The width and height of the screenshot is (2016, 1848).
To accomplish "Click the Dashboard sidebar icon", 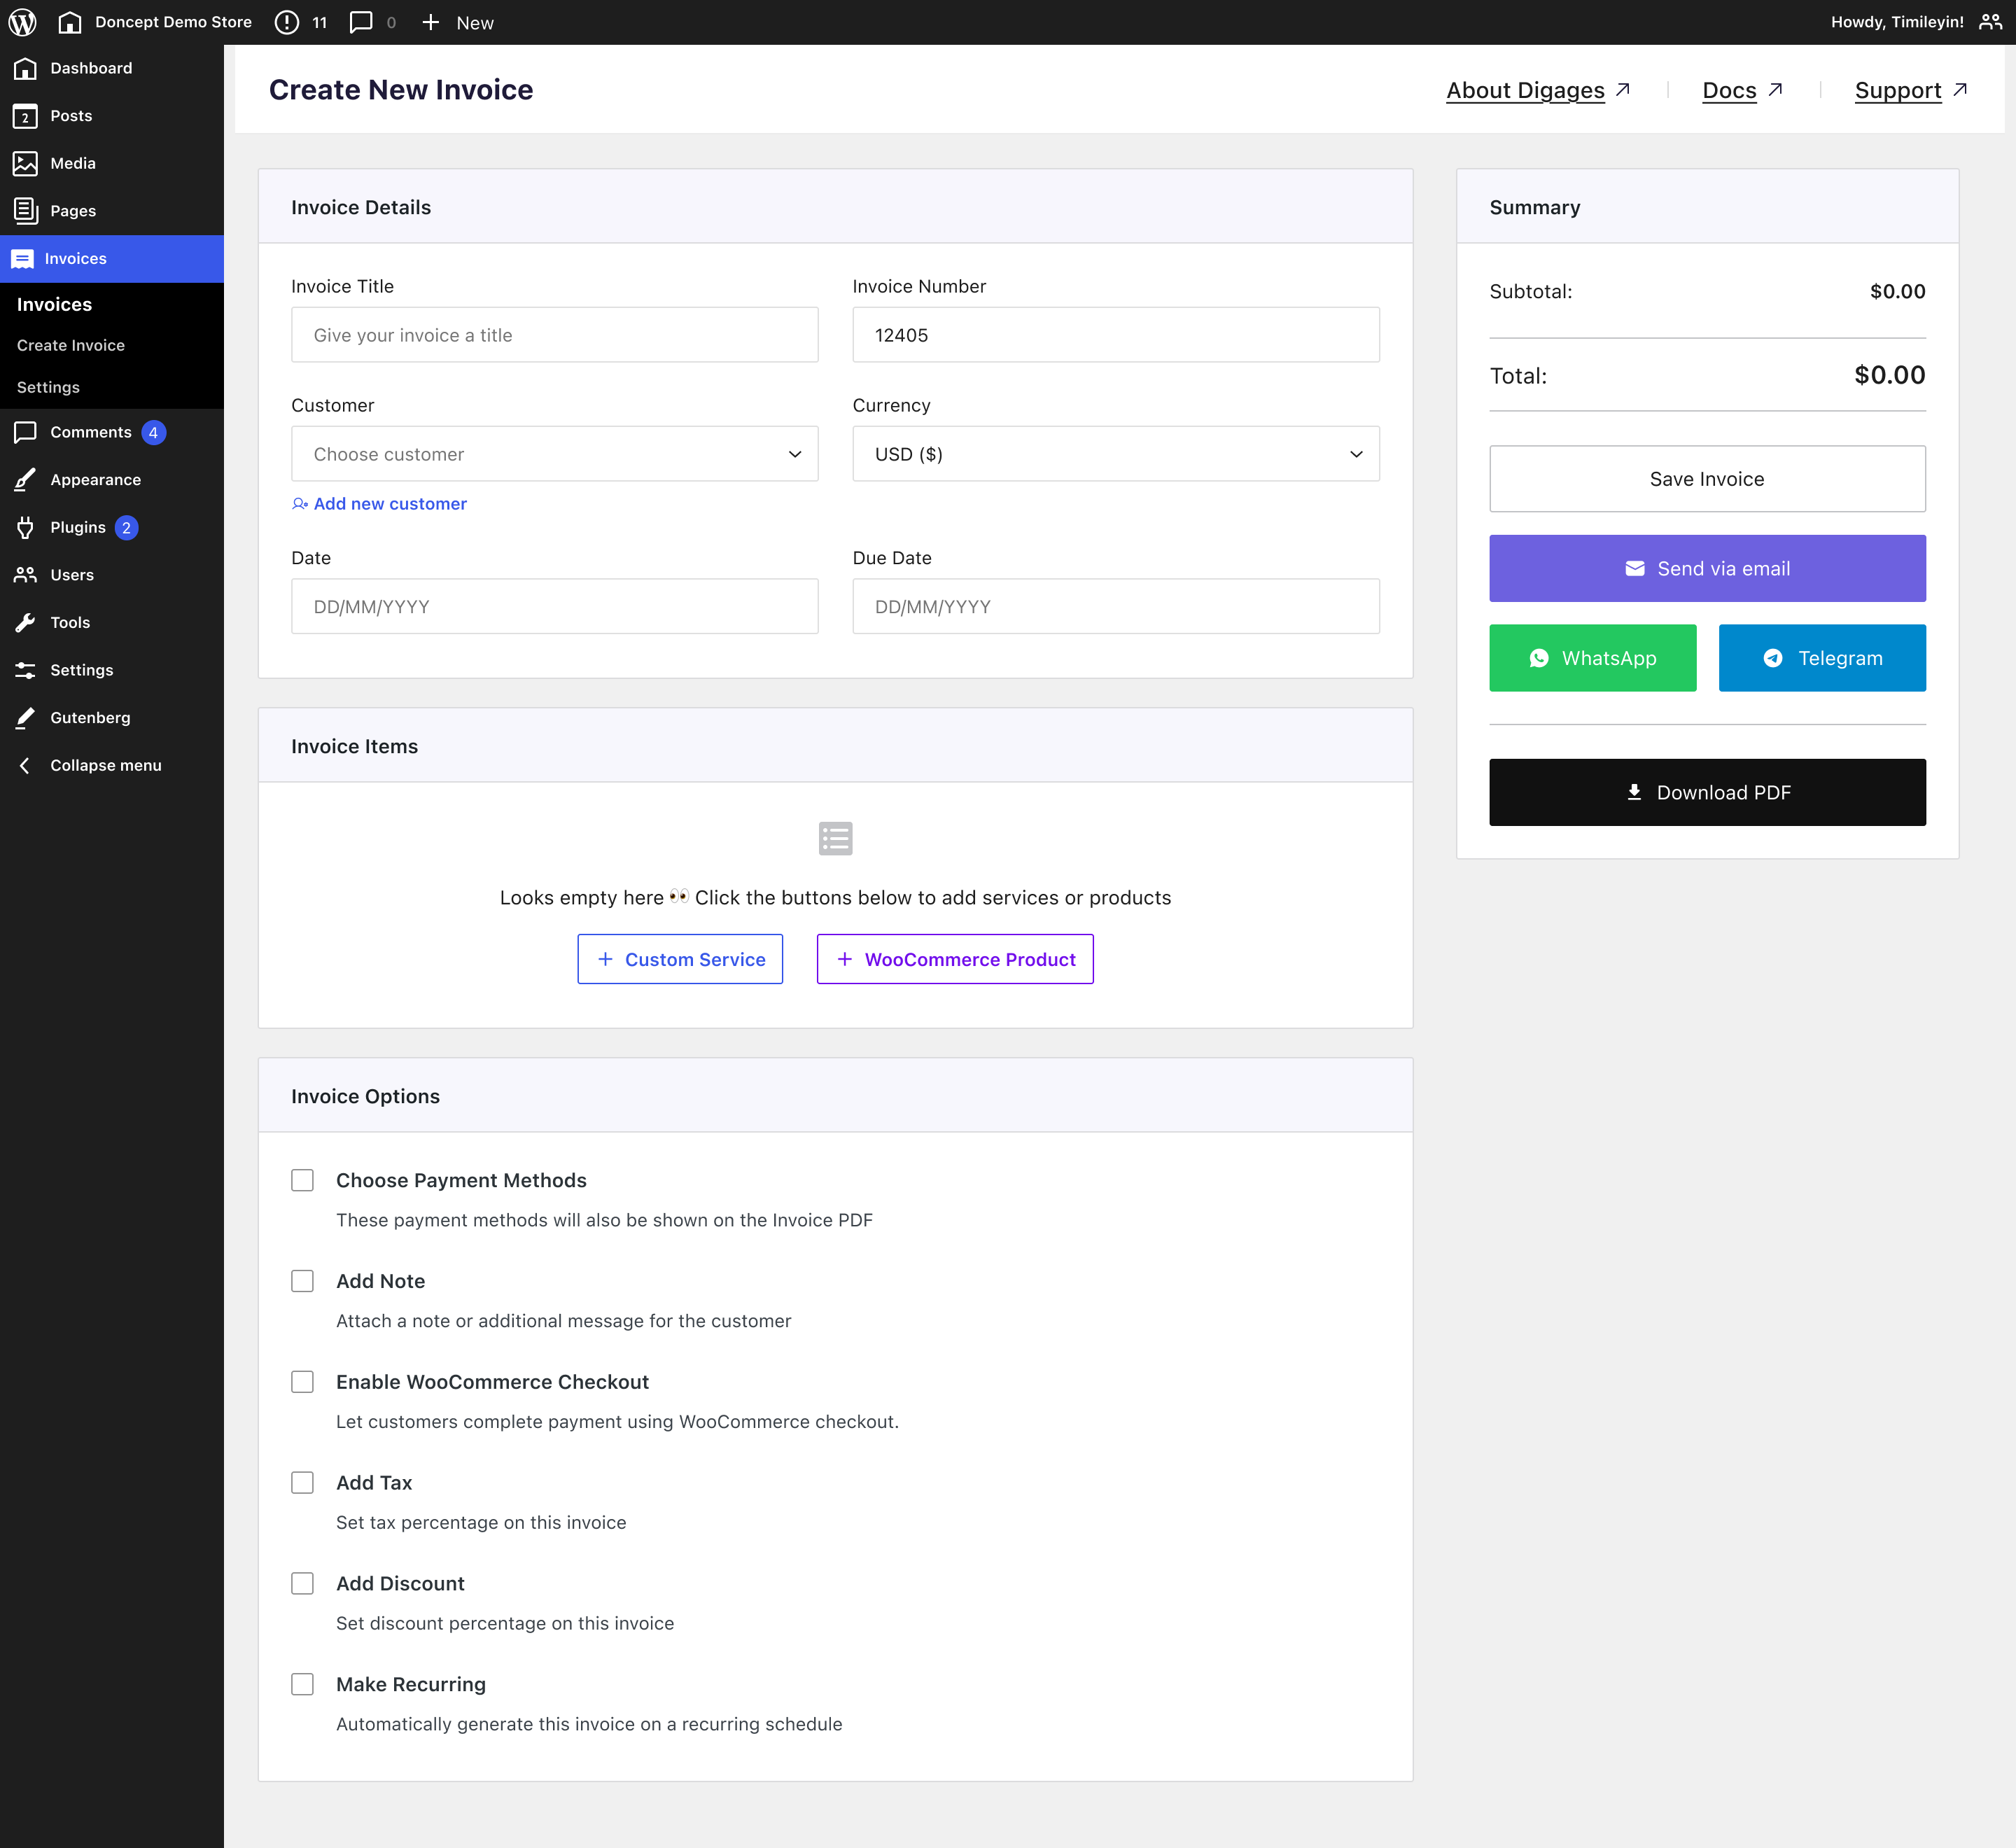I will point(25,68).
